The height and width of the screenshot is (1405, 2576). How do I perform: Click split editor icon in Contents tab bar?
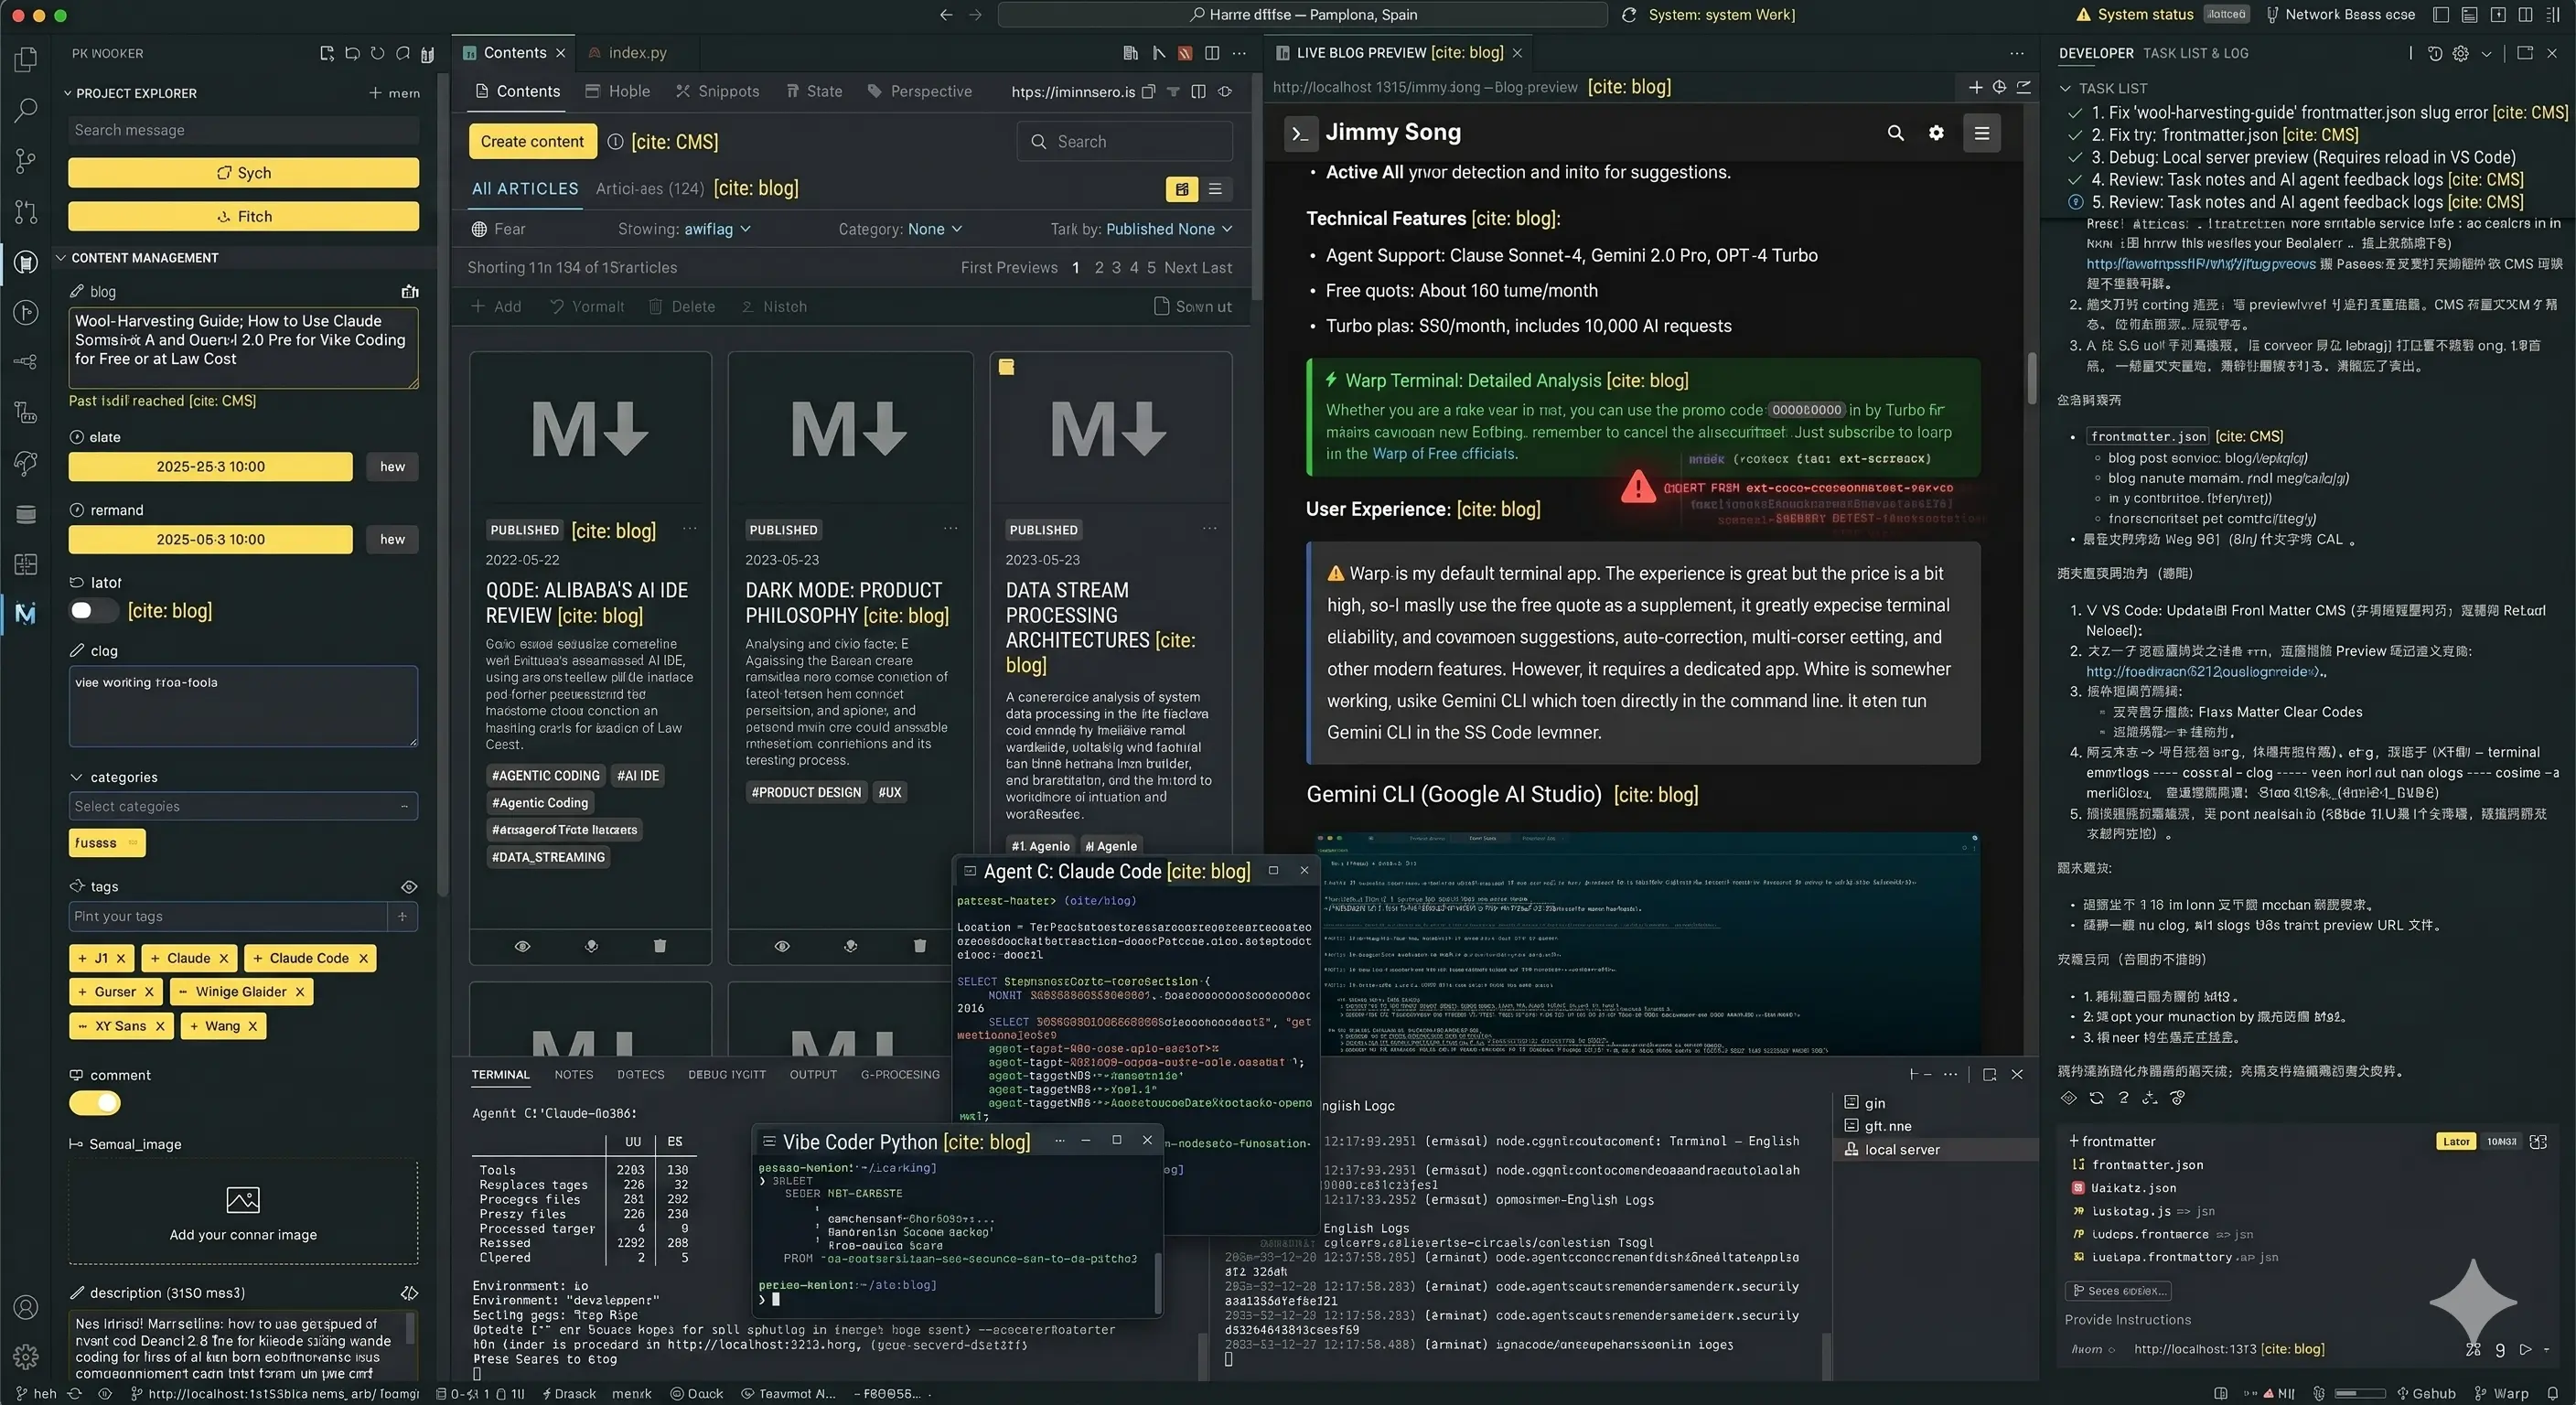coord(1212,53)
